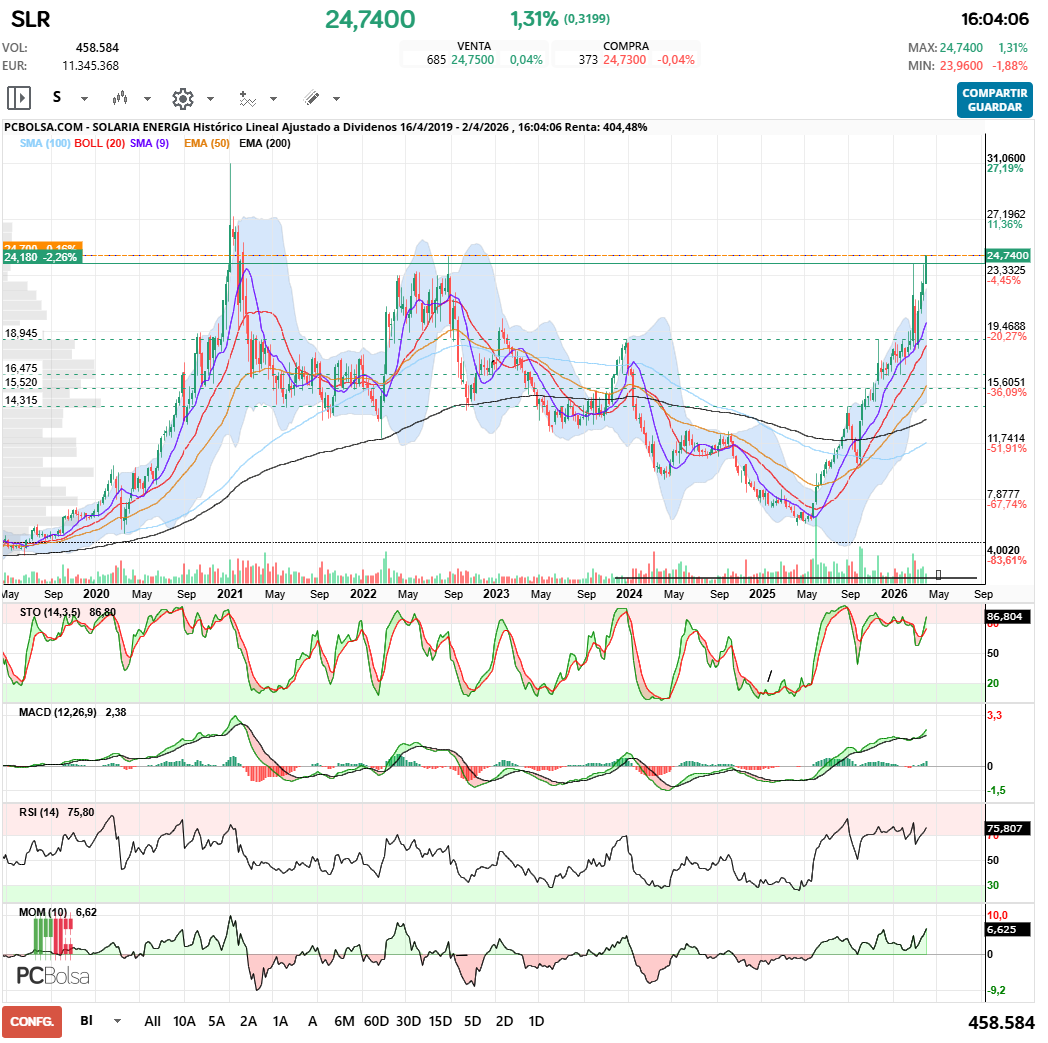The width and height of the screenshot is (1048, 1043).
Task: Click the STO (14,3,5) indicator label
Action: [x=50, y=612]
